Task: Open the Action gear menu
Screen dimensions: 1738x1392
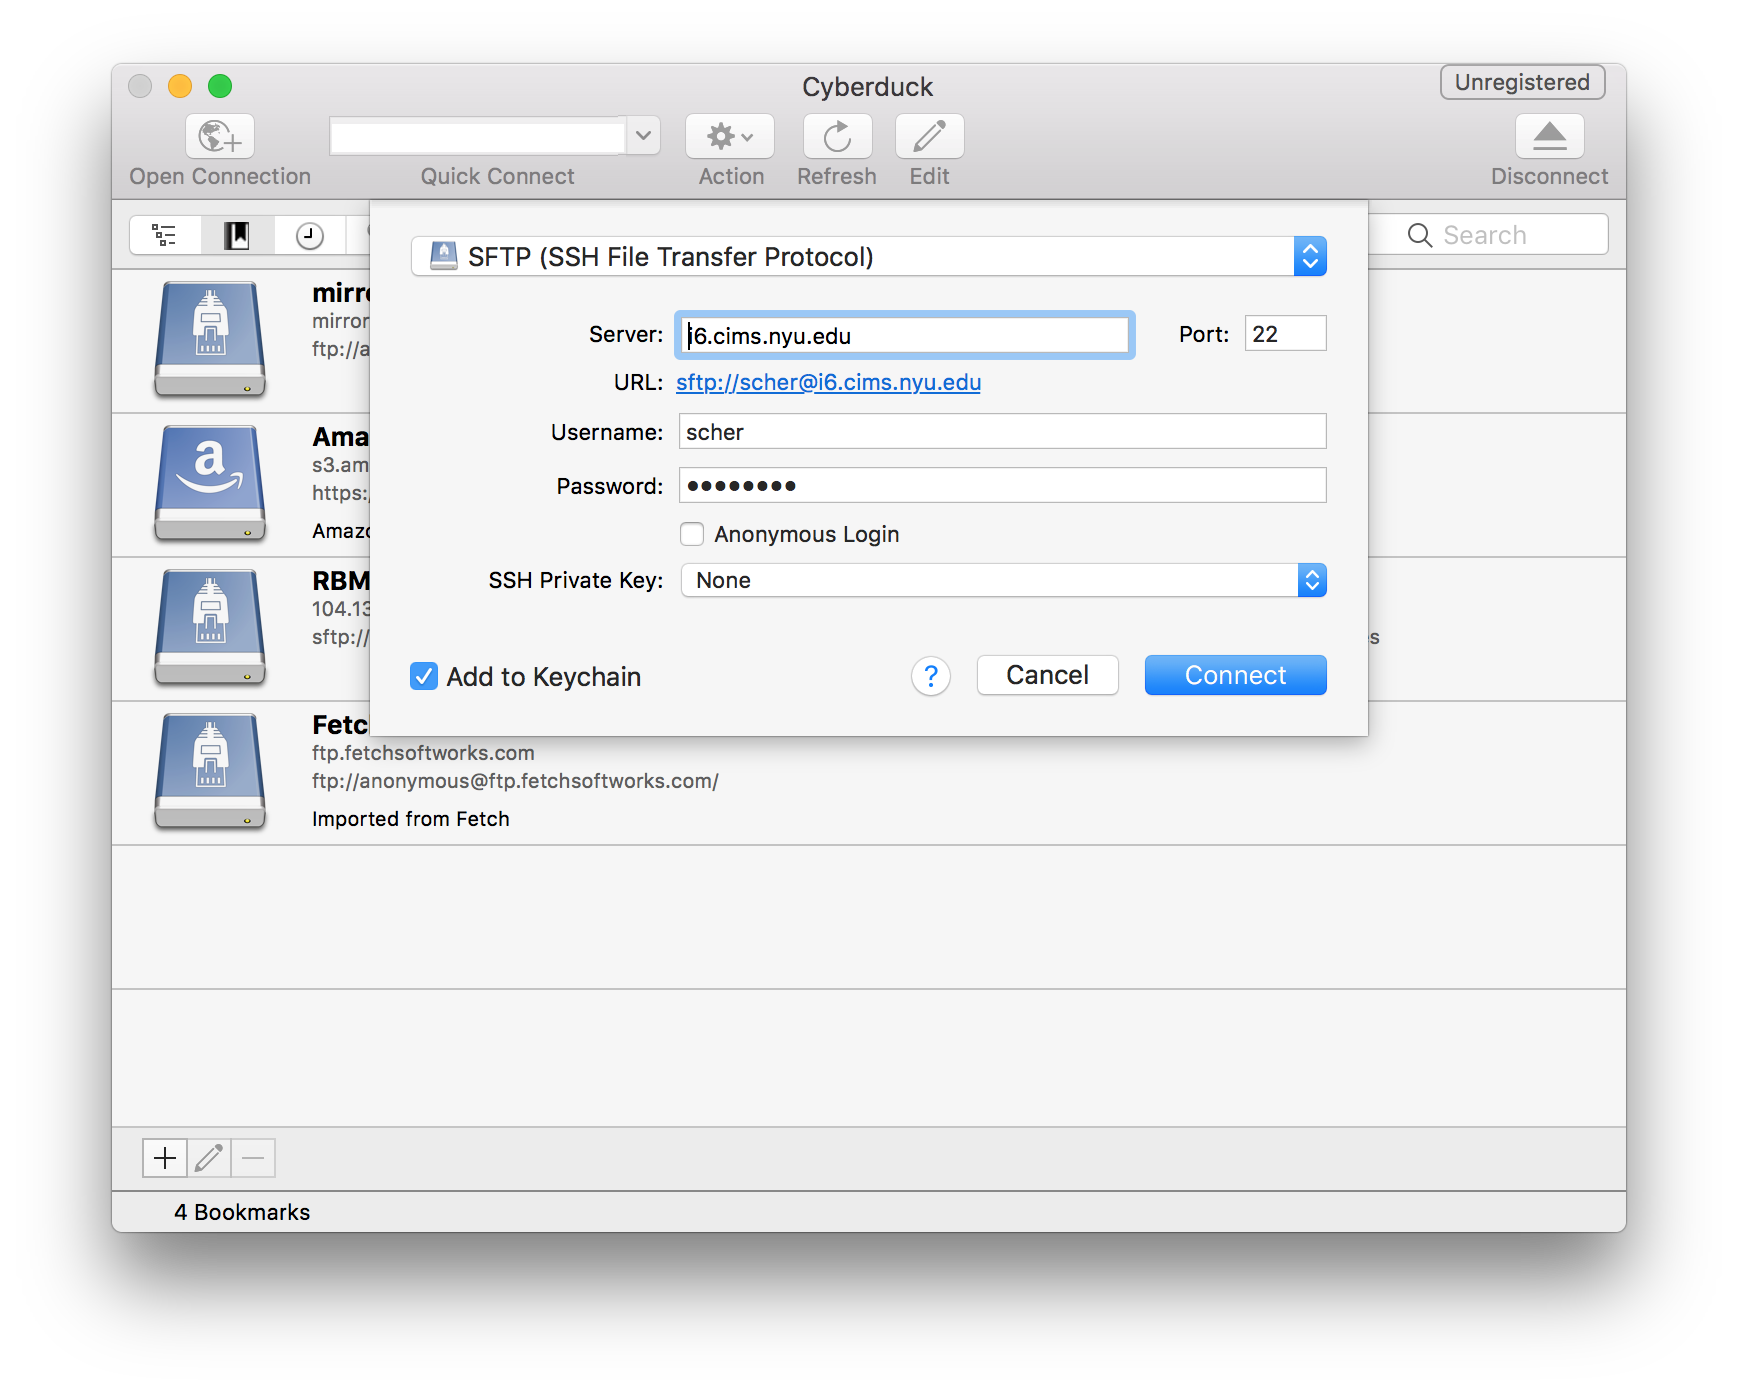Action: point(730,136)
